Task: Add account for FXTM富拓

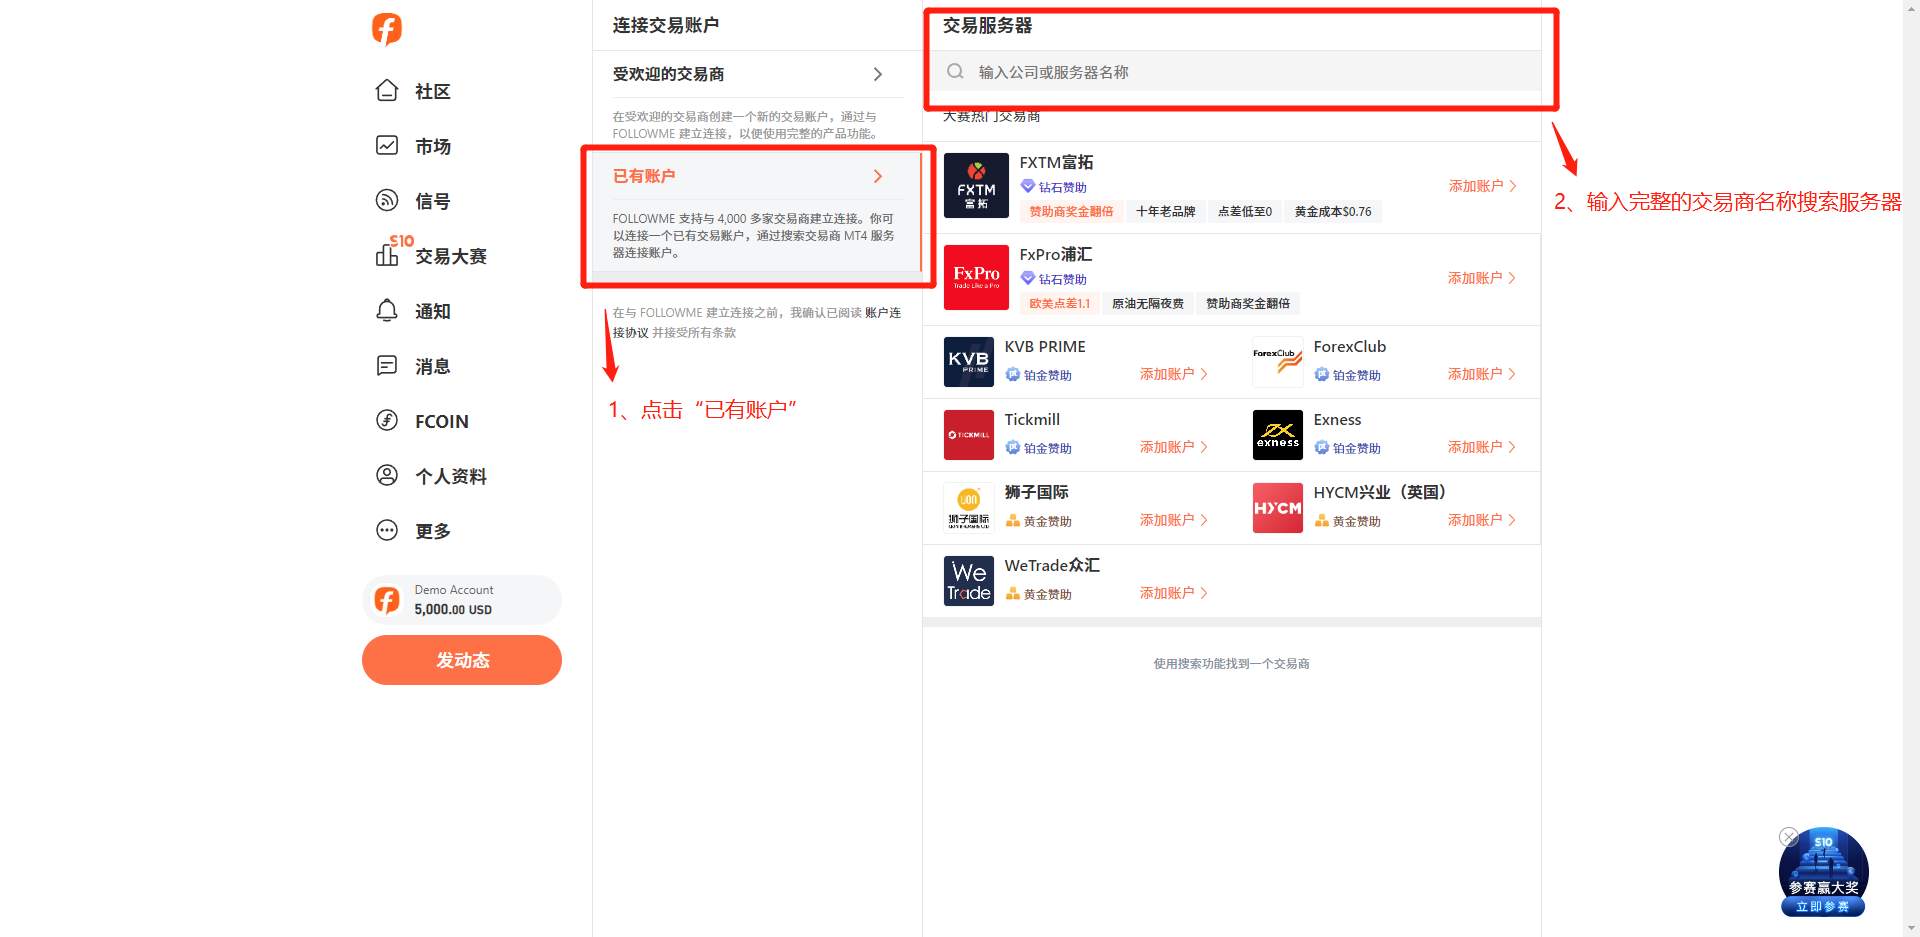Action: tap(1482, 186)
